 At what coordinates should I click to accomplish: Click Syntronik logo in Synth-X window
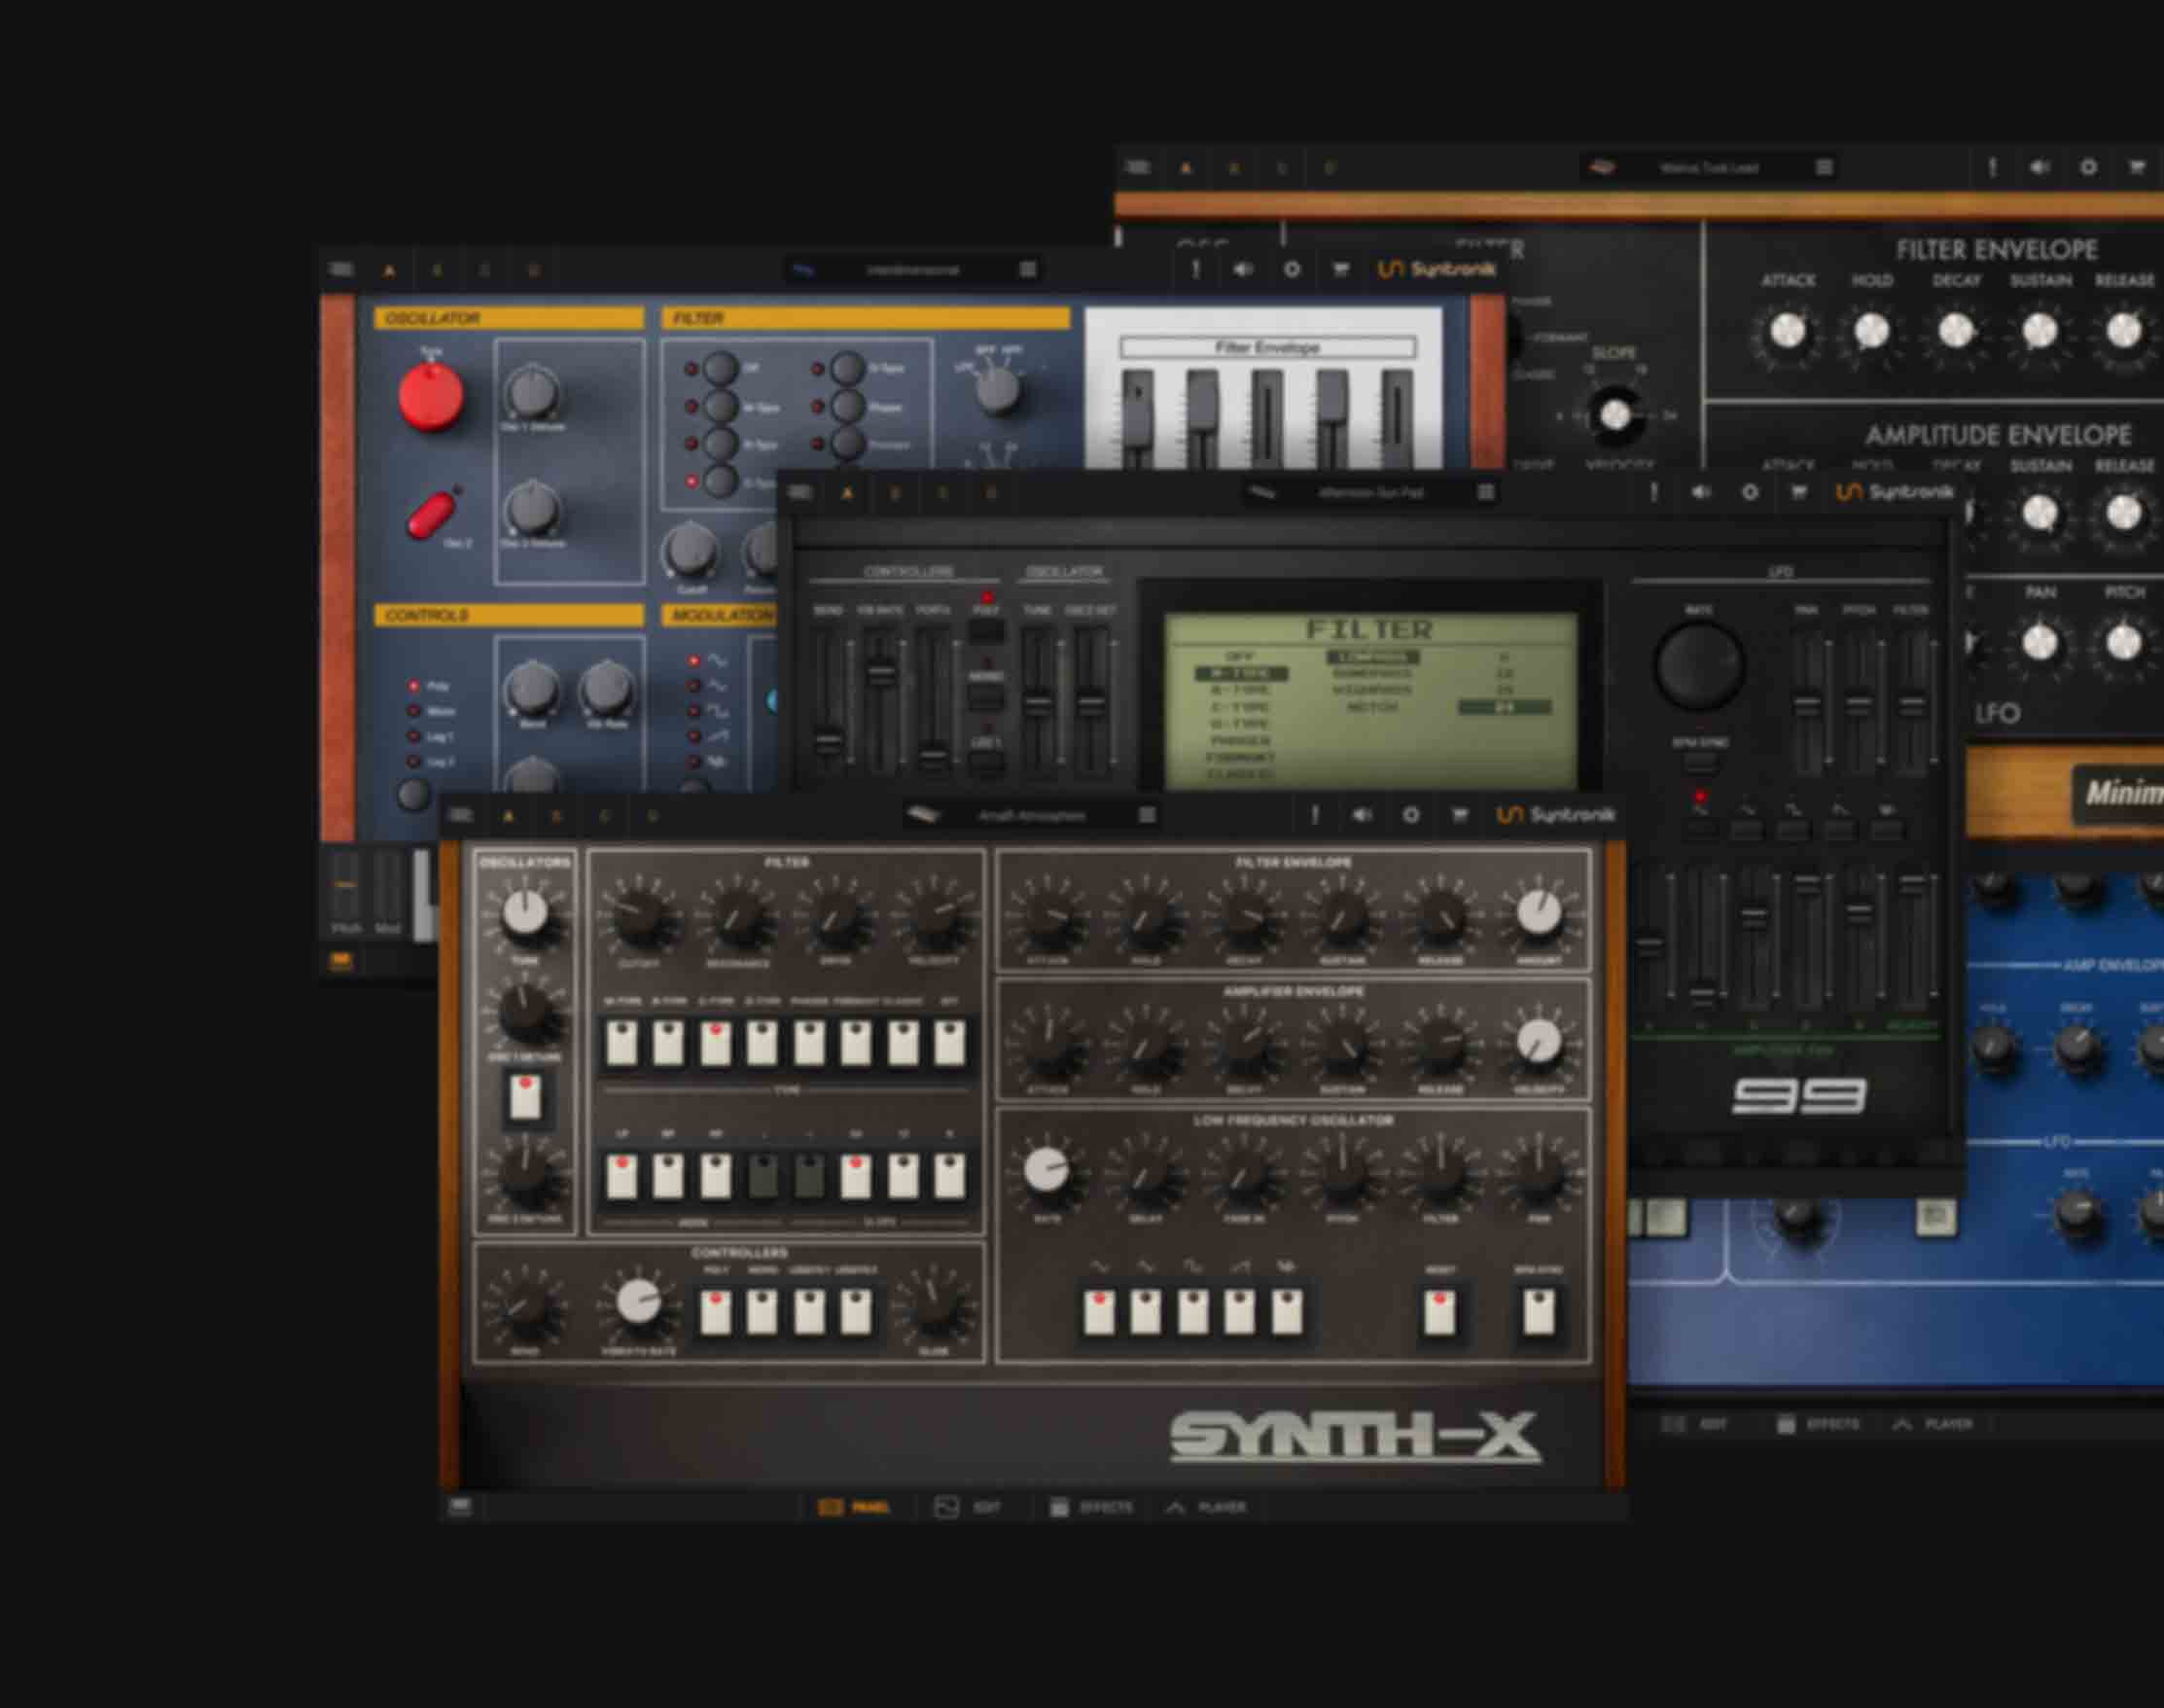pyautogui.click(x=1556, y=815)
